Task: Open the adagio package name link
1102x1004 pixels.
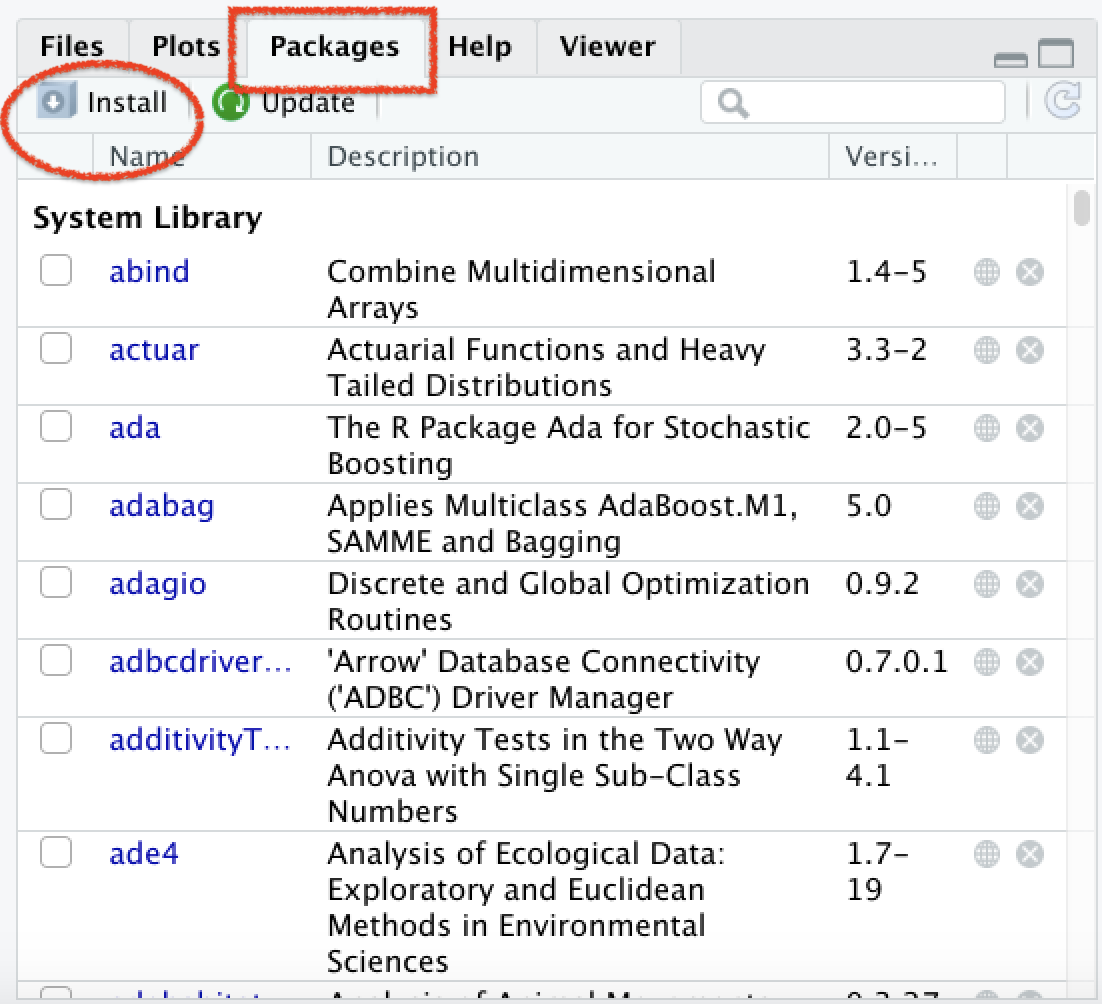Action: coord(157,585)
